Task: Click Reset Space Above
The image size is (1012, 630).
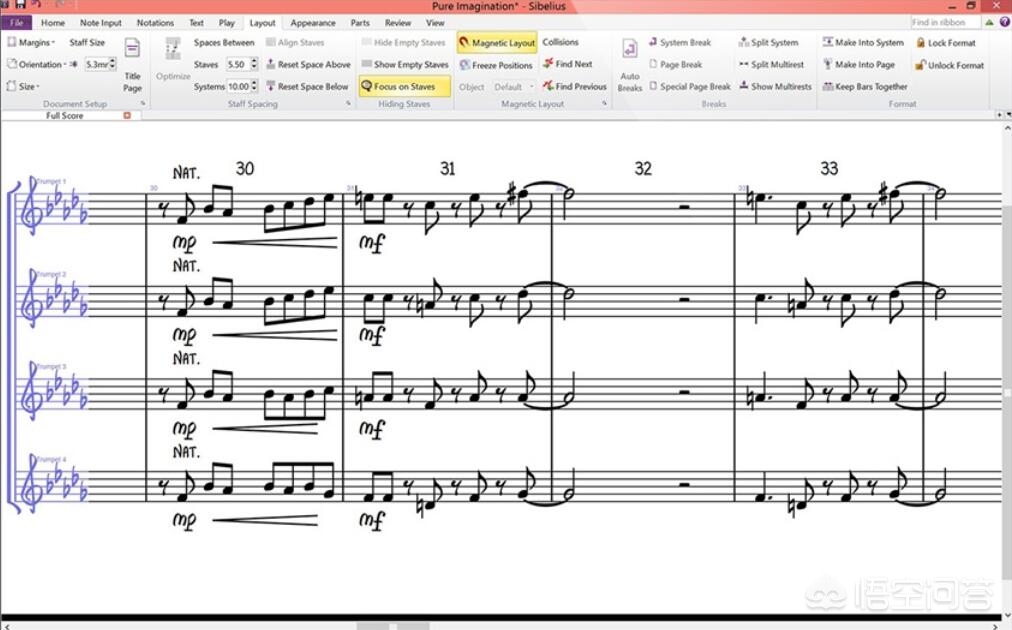Action: coord(309,65)
